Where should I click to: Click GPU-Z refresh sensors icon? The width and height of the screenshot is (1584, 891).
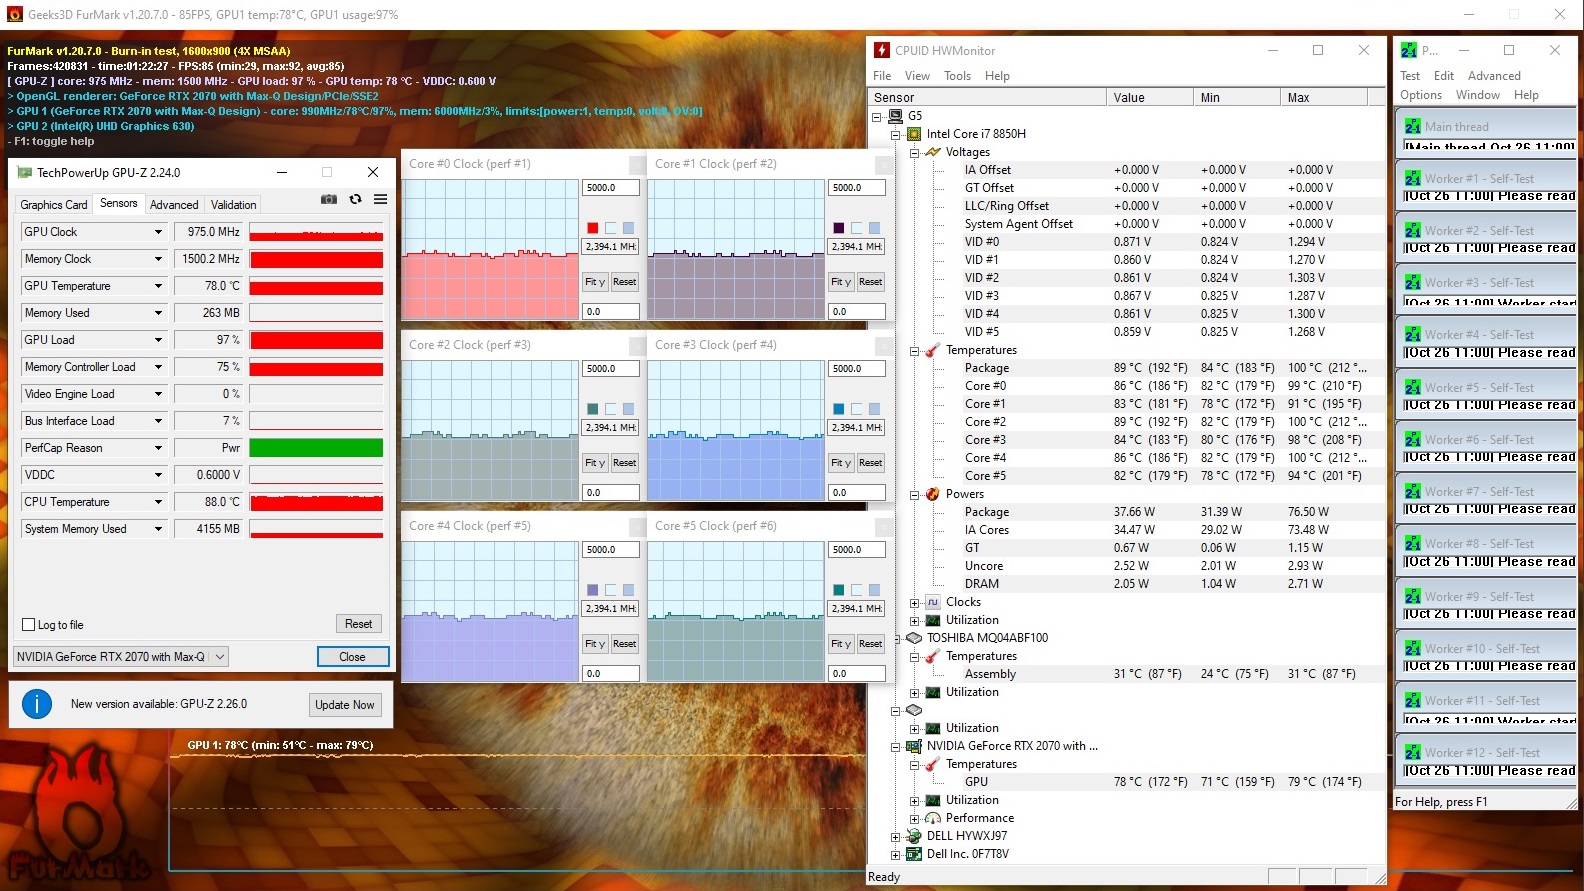tap(355, 200)
